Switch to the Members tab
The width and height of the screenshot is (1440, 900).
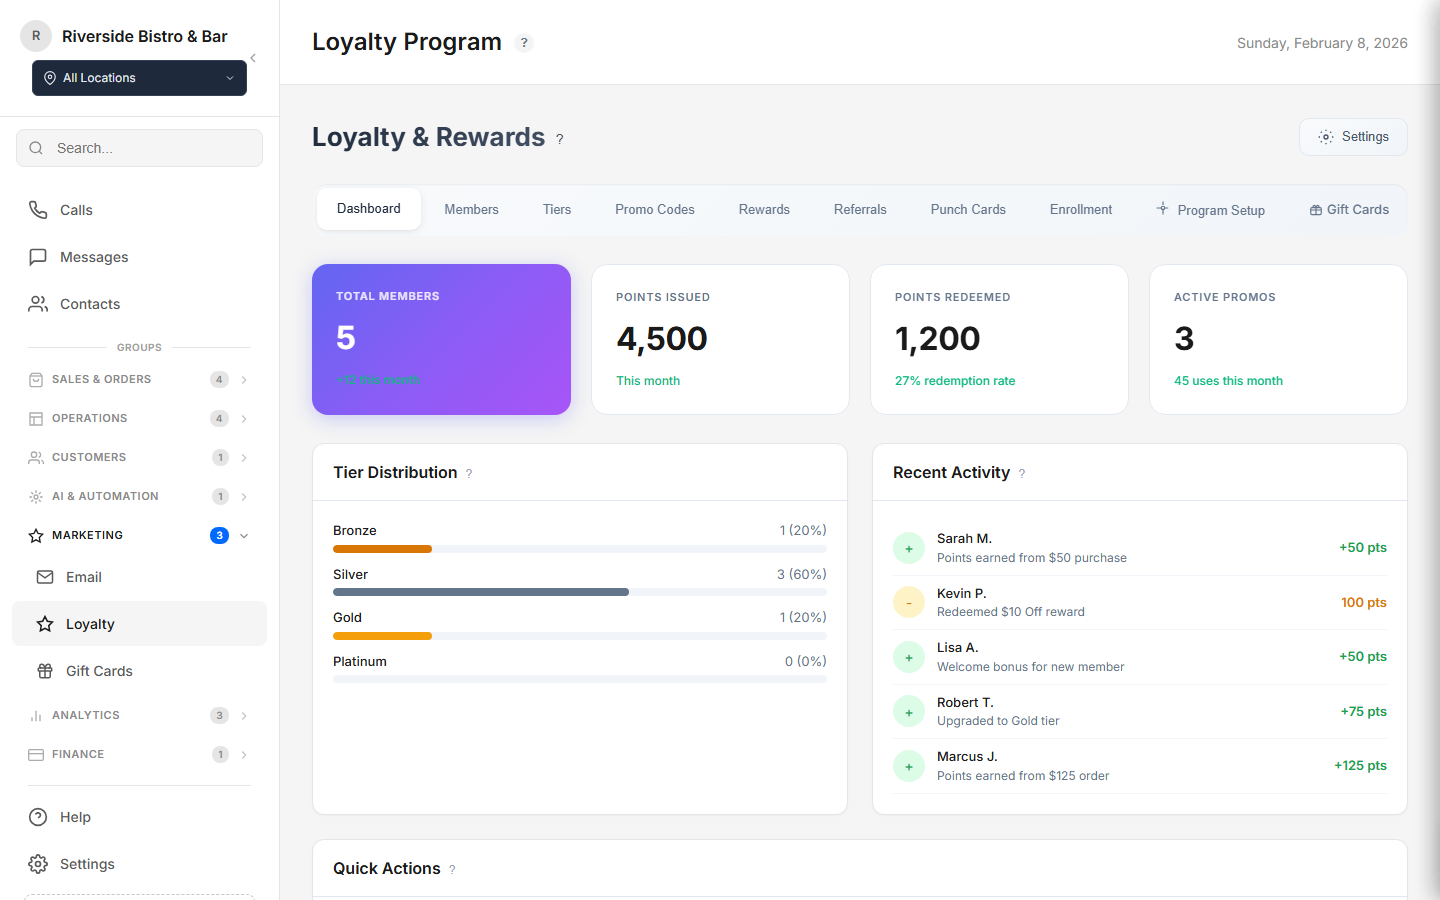pos(471,209)
